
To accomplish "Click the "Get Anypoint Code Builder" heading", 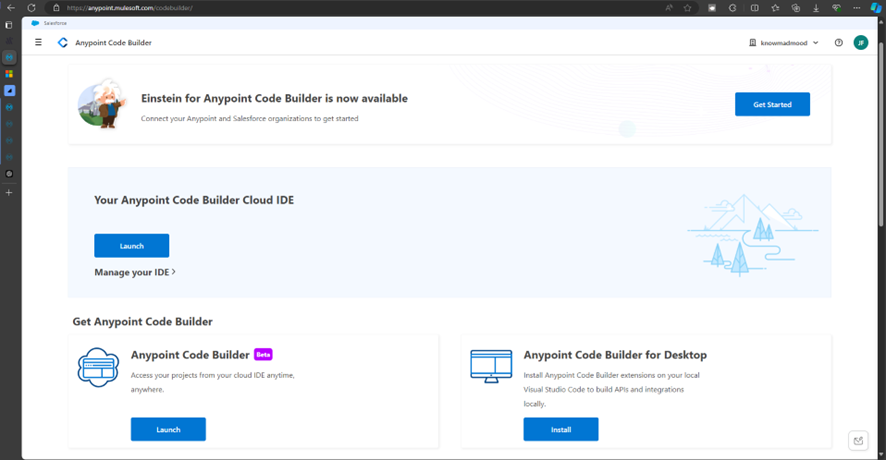I will pyautogui.click(x=142, y=322).
